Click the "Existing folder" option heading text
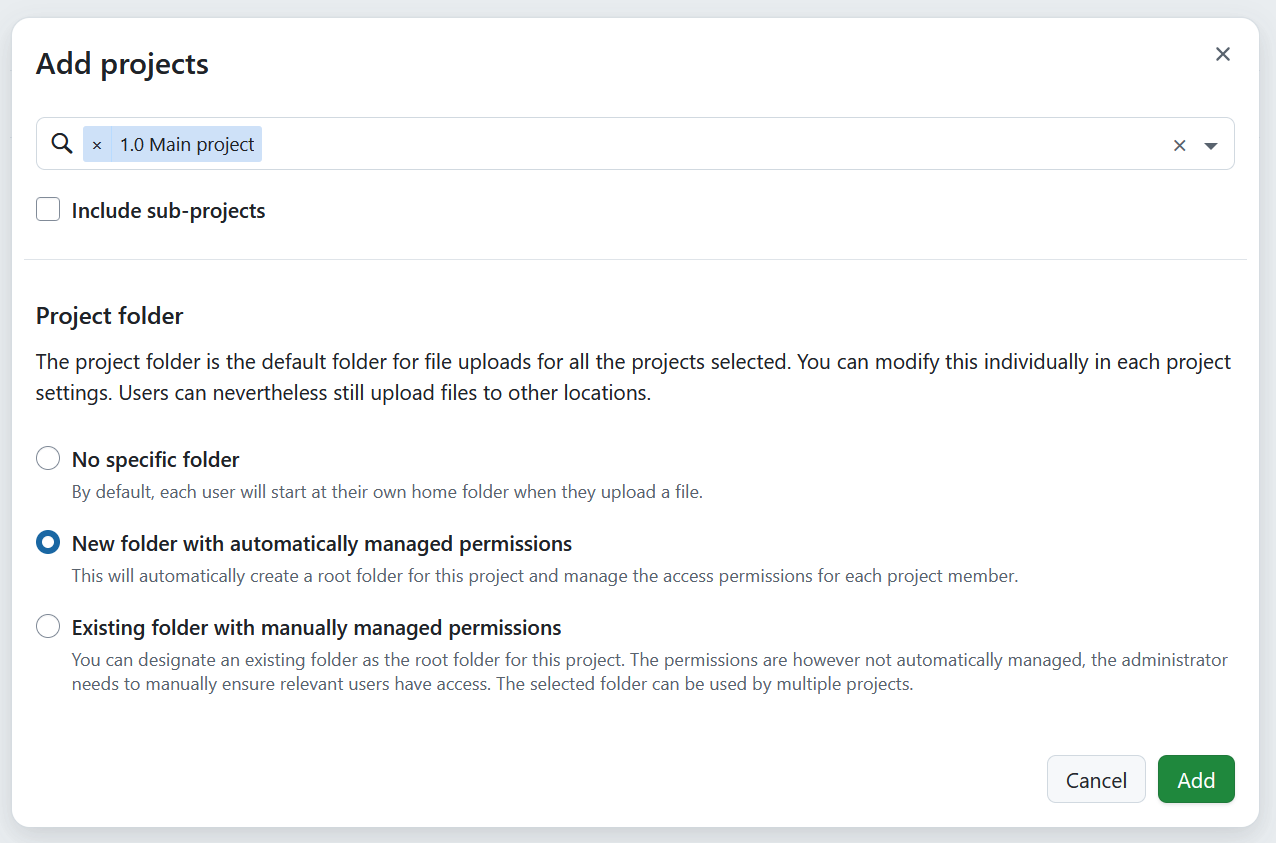1276x843 pixels. point(314,627)
